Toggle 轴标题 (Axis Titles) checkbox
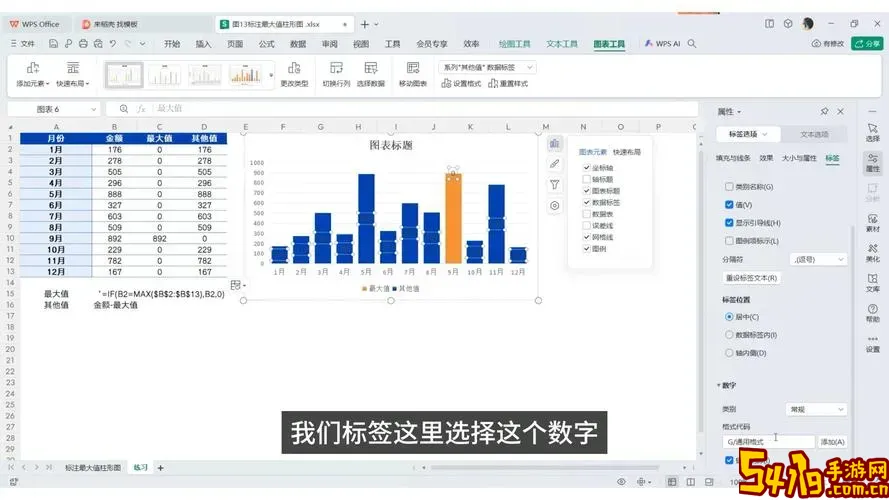Image resolution: width=889 pixels, height=500 pixels. (x=587, y=179)
